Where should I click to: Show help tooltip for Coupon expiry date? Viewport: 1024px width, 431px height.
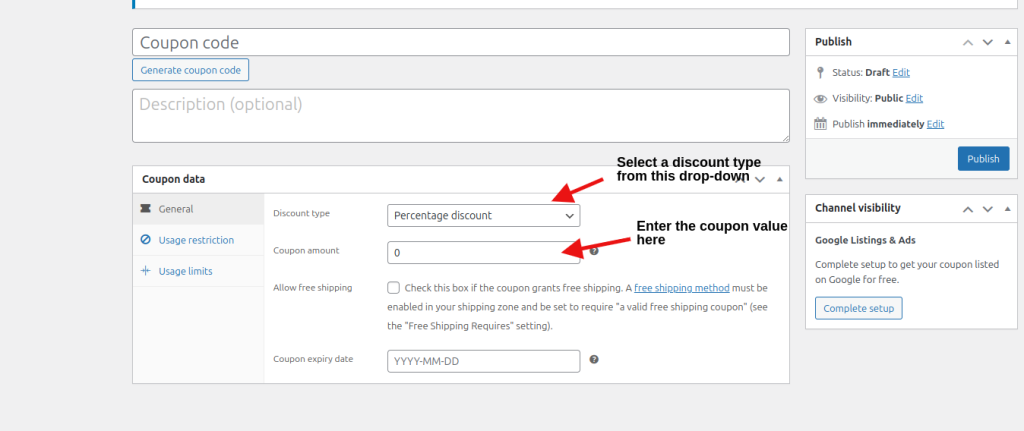pos(594,359)
